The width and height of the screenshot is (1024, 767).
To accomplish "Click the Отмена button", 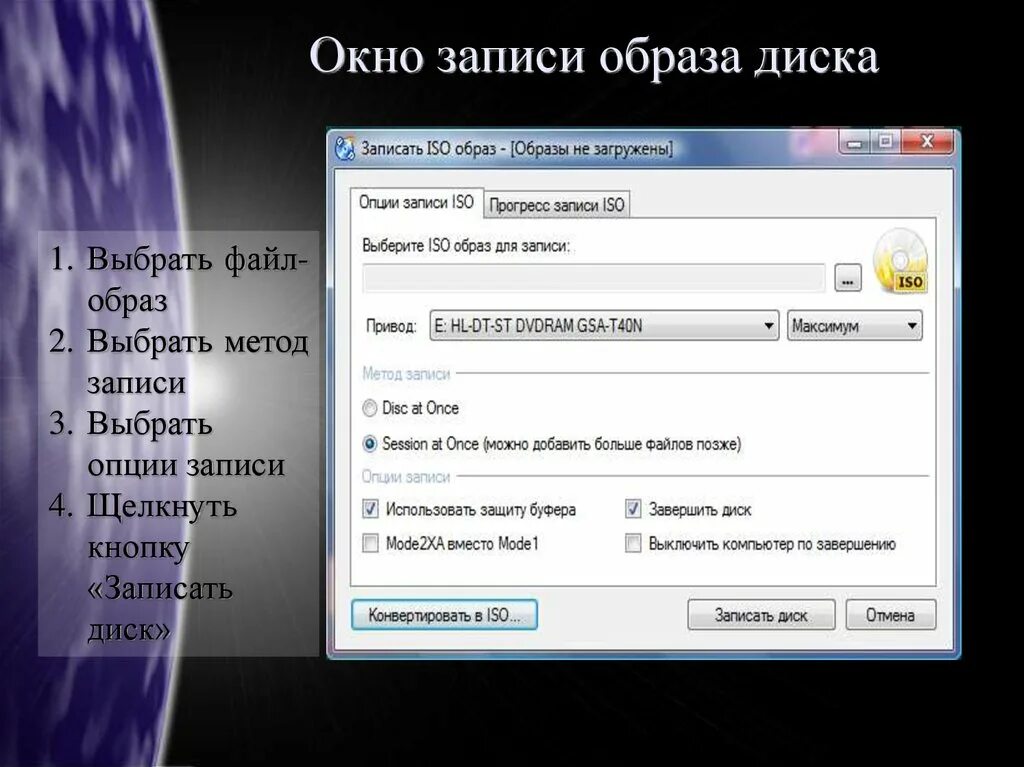I will (890, 615).
